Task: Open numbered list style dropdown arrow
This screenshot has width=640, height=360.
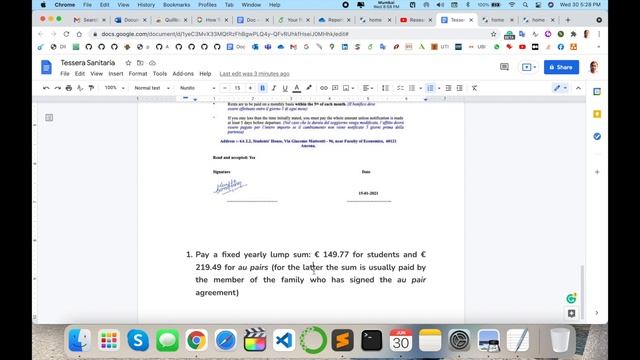Action: click(439, 88)
